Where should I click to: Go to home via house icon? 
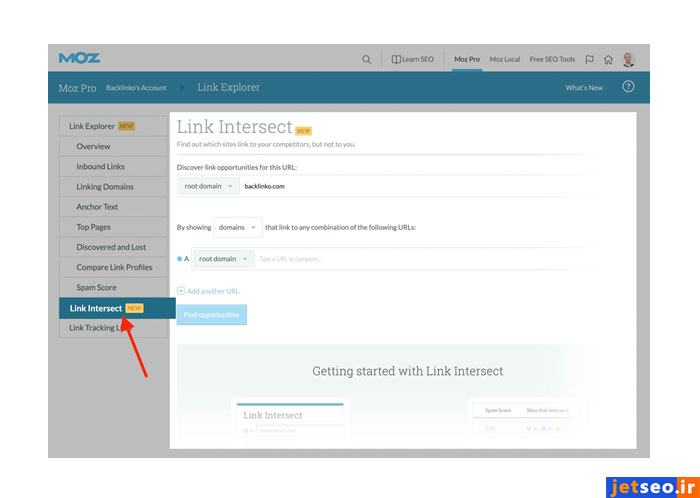point(608,59)
